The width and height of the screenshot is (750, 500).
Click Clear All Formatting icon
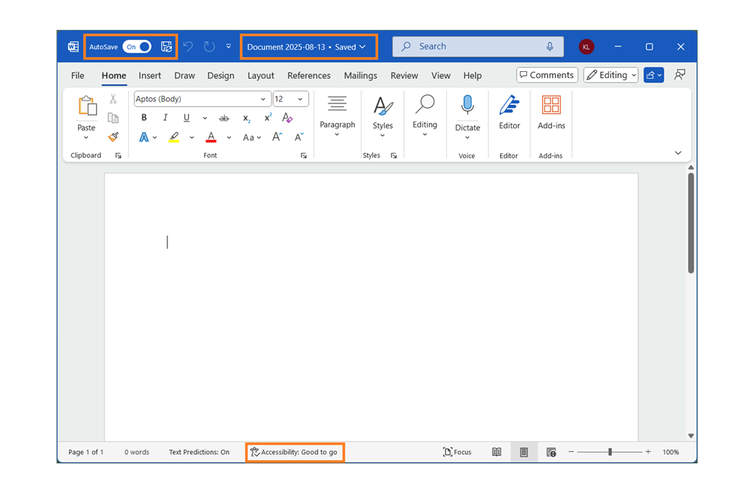click(x=287, y=118)
